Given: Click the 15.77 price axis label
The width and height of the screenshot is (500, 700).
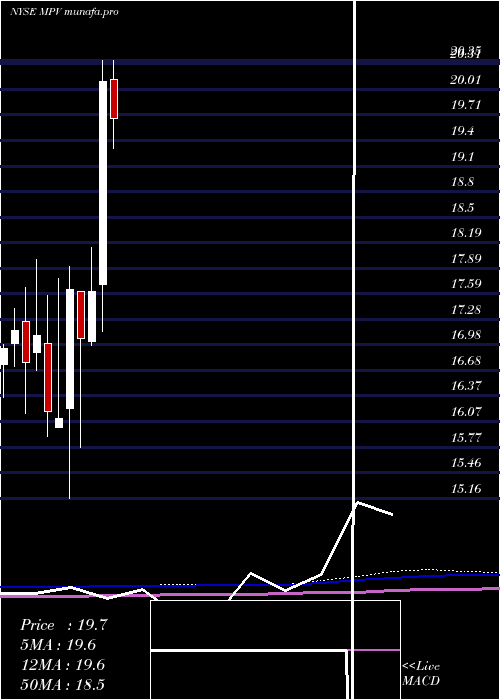Looking at the screenshot, I should (x=466, y=438).
